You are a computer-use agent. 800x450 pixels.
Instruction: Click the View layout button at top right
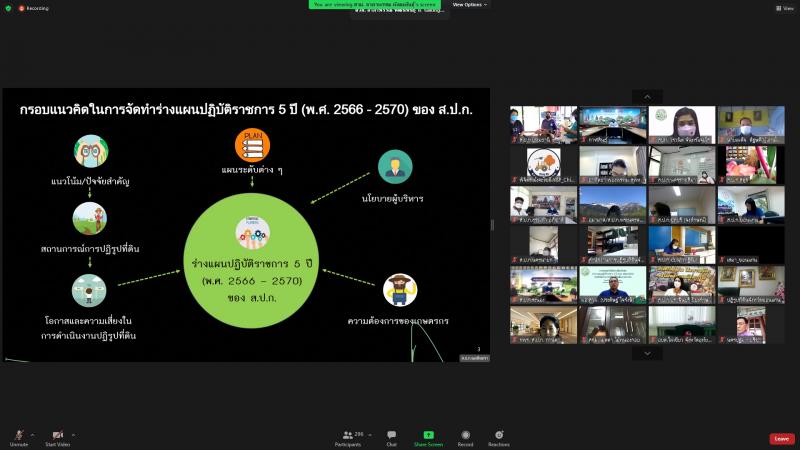click(x=785, y=8)
